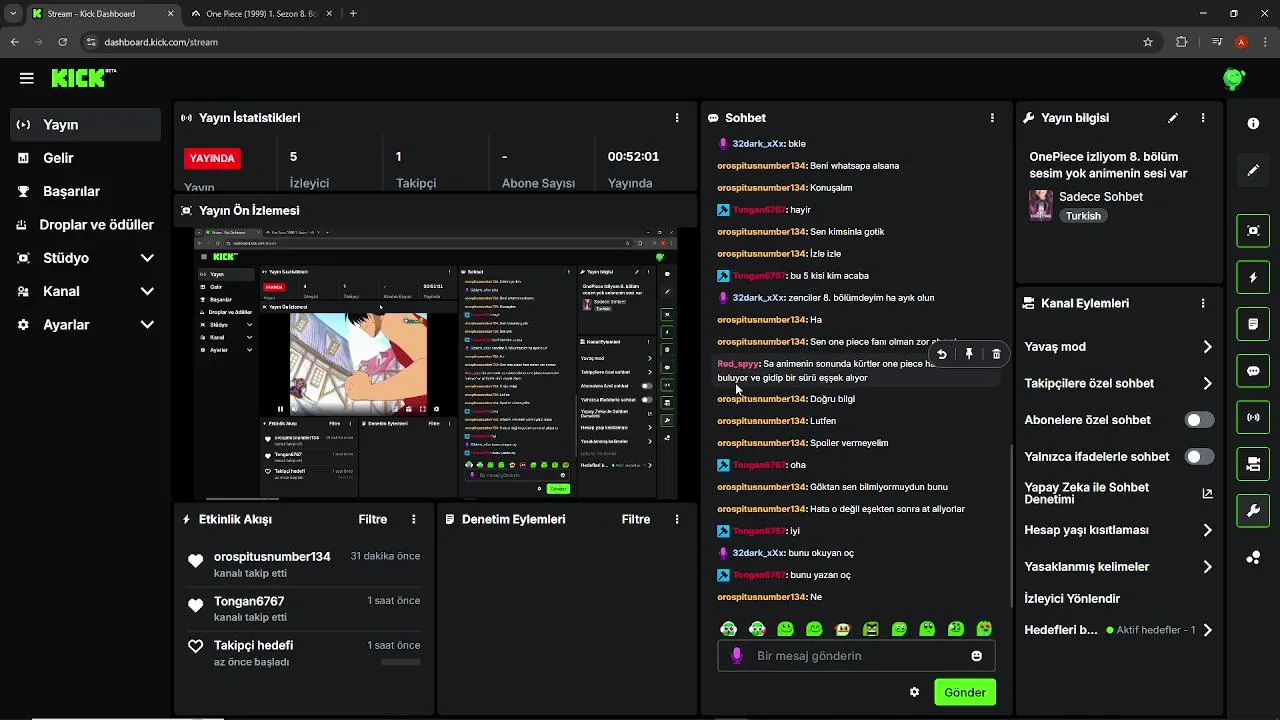Click the green Gönder button

(x=965, y=692)
